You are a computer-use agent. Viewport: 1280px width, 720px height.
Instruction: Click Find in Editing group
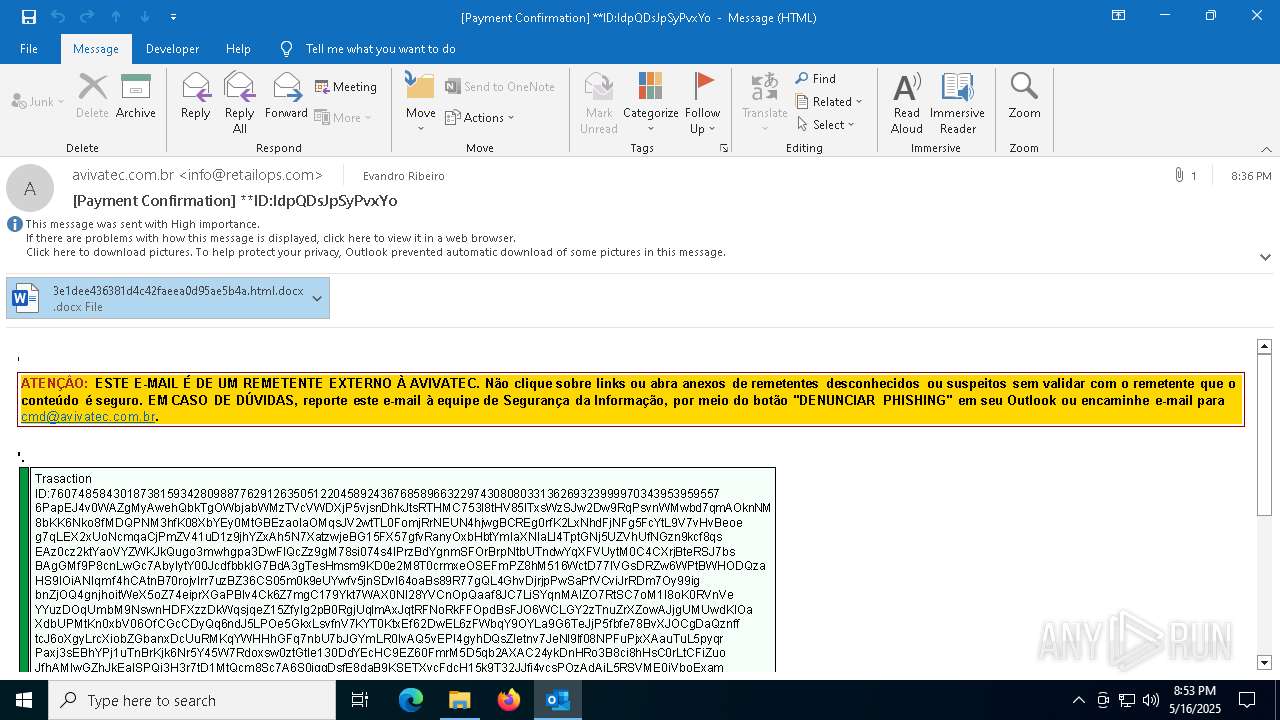point(816,79)
